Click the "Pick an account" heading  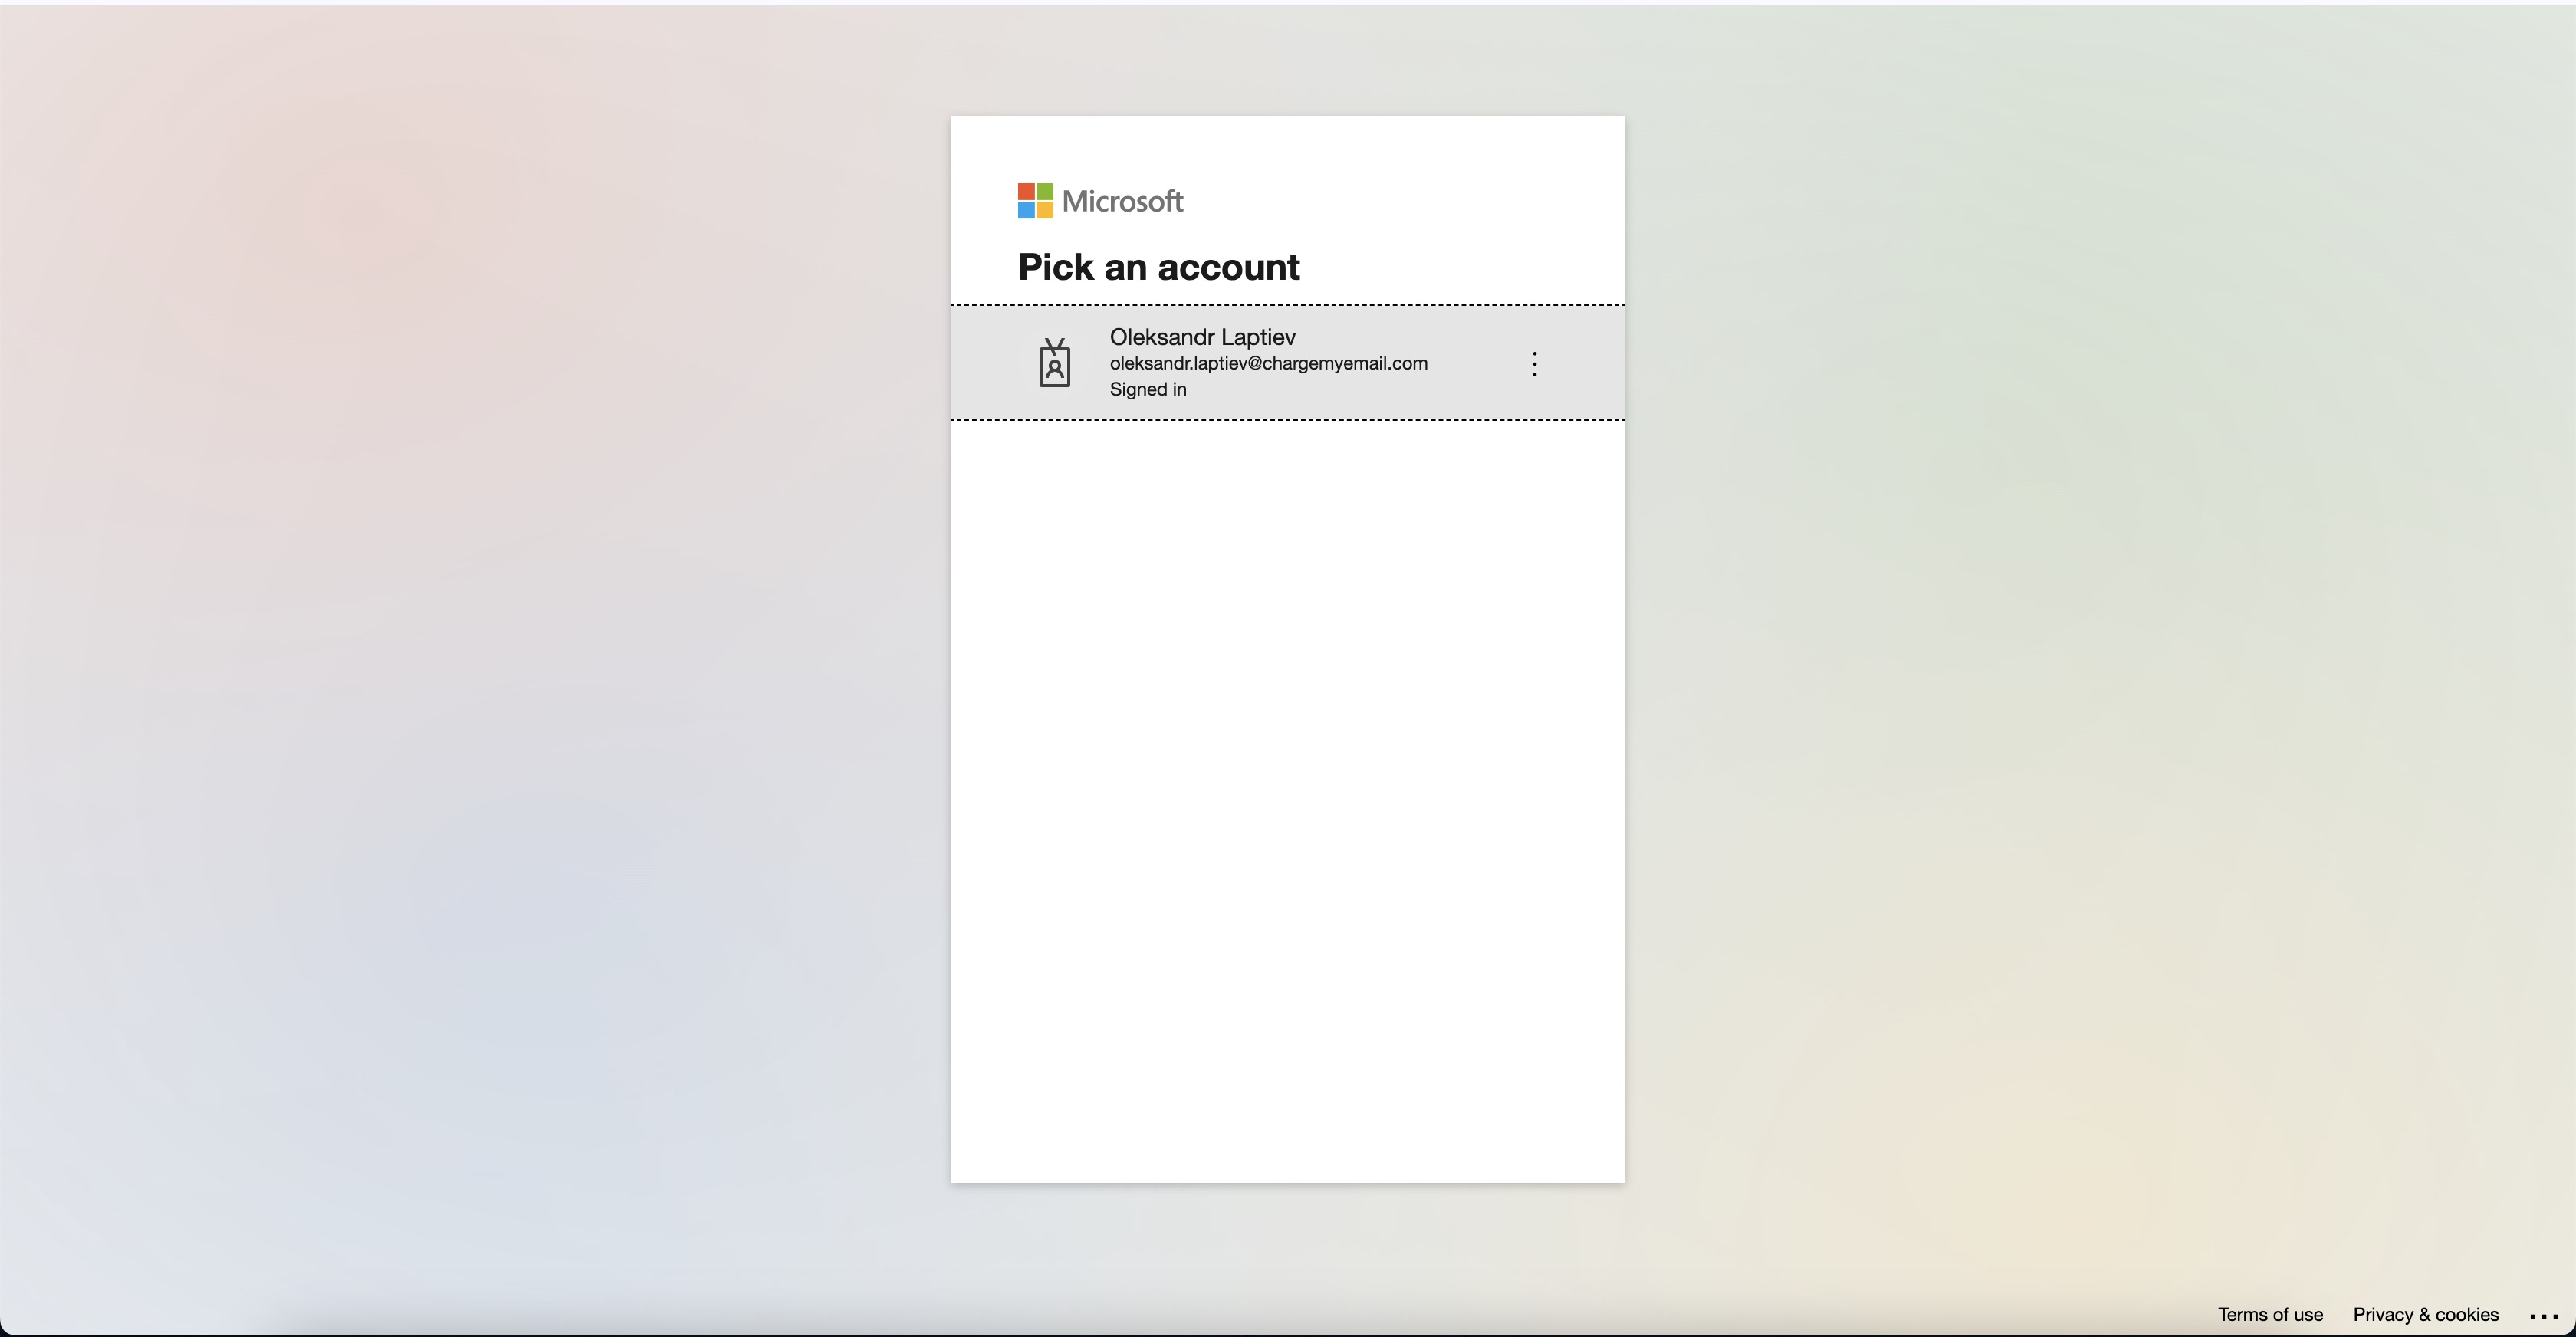click(x=1159, y=267)
